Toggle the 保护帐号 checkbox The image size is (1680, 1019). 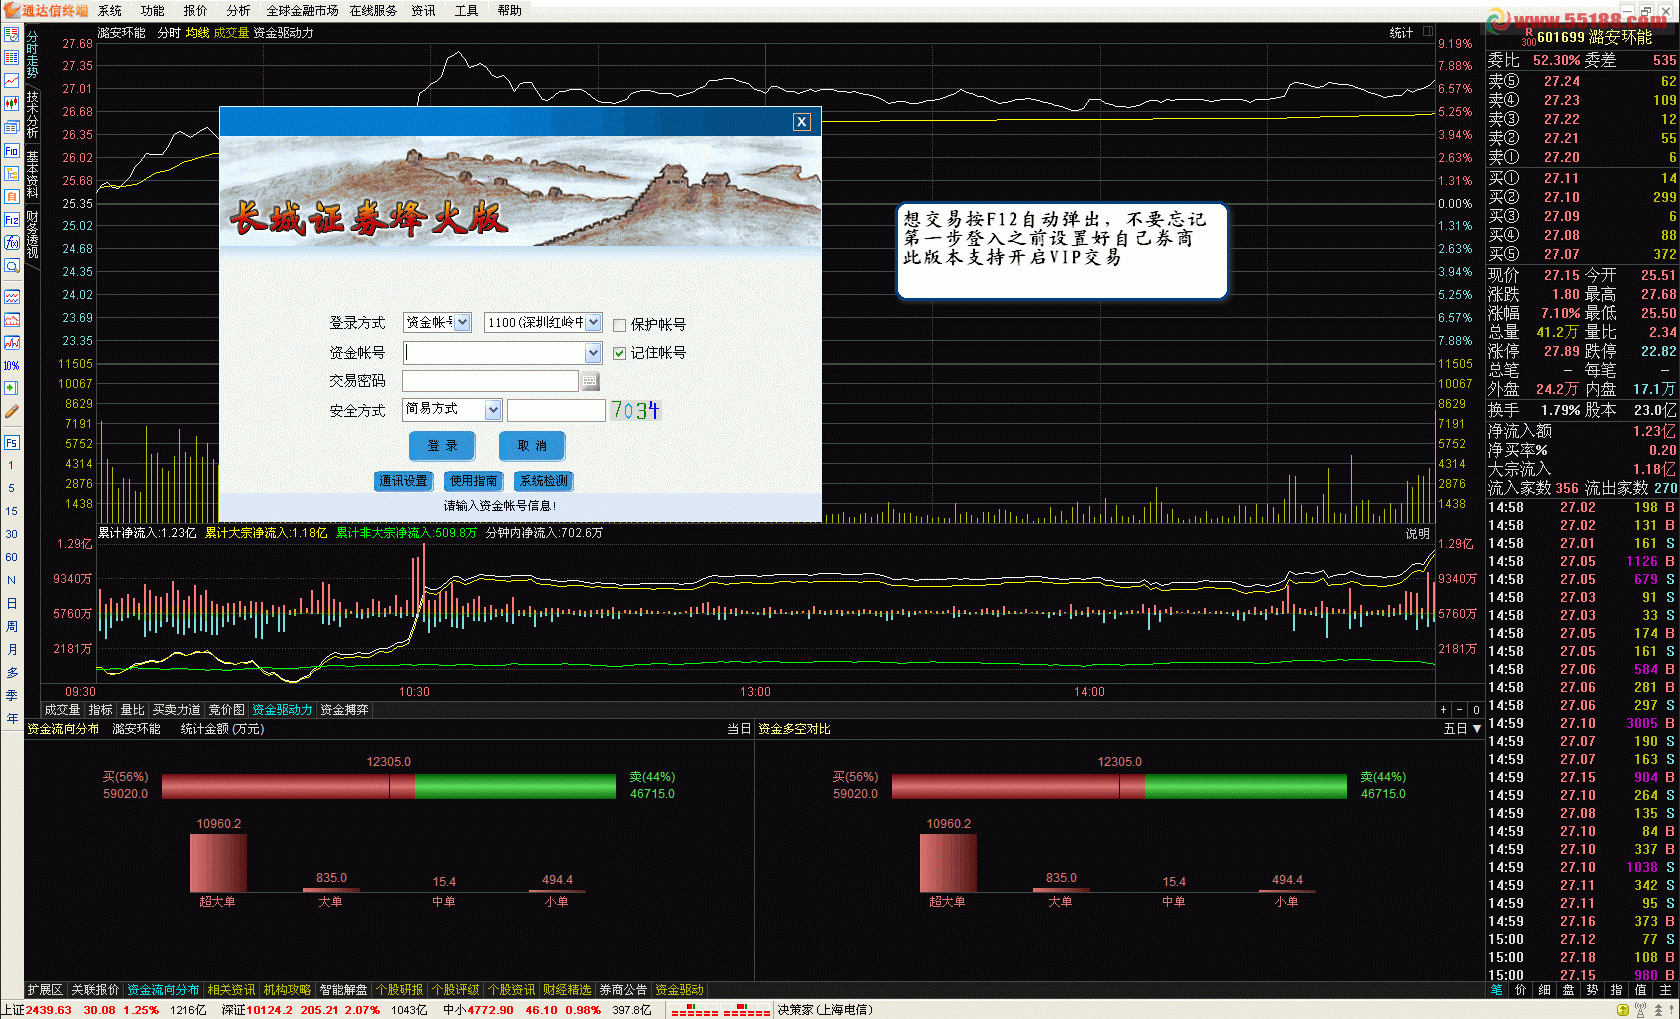coord(620,325)
